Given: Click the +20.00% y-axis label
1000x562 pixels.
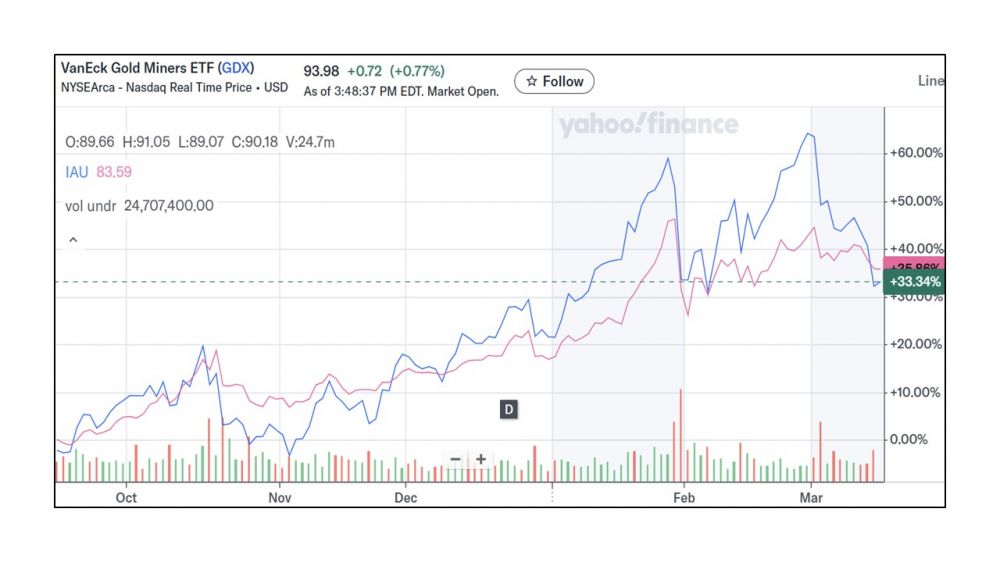Looking at the screenshot, I should 915,344.
